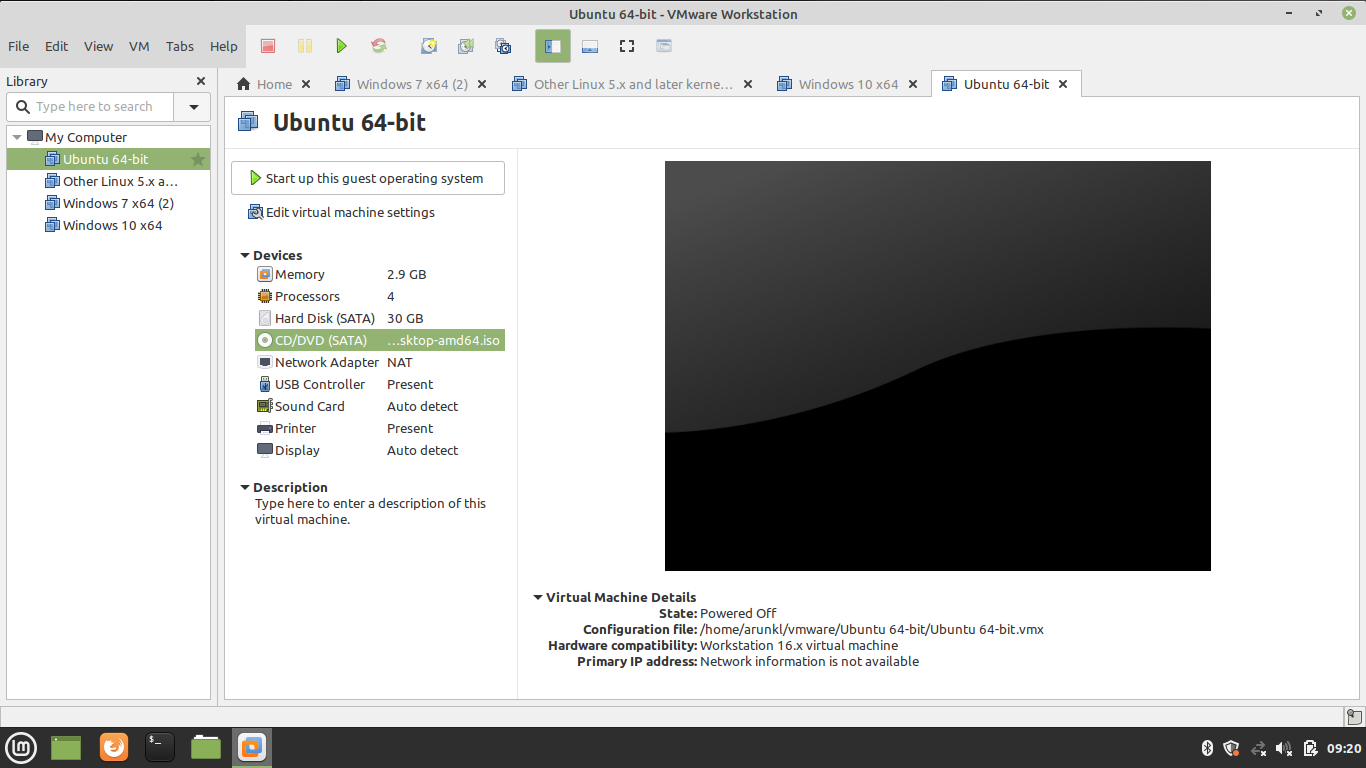1366x768 pixels.
Task: Open the Help menu
Action: coord(224,46)
